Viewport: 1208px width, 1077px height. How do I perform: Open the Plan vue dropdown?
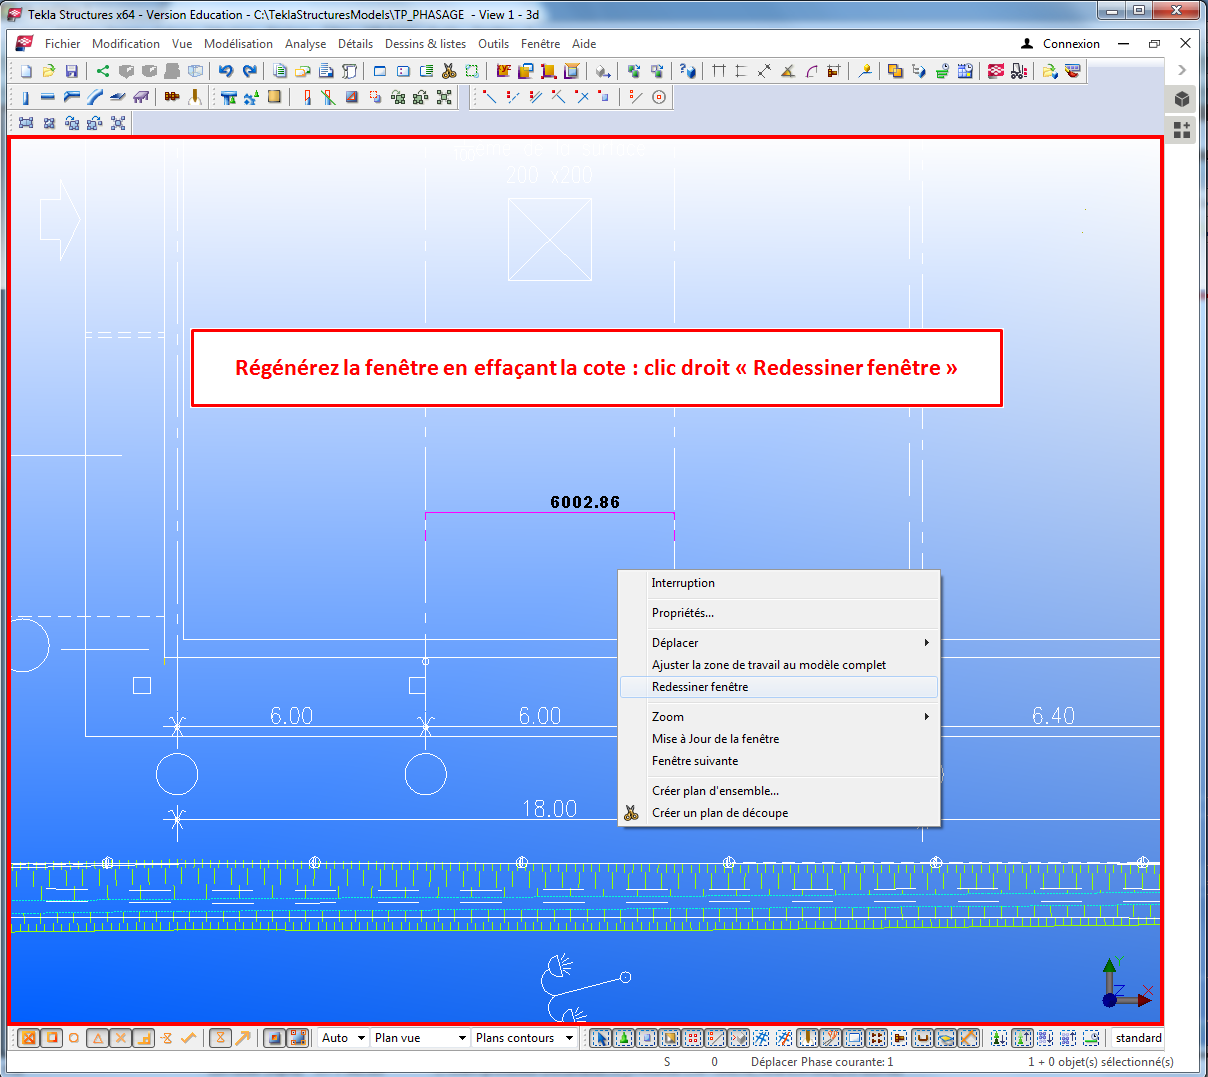click(x=420, y=1038)
